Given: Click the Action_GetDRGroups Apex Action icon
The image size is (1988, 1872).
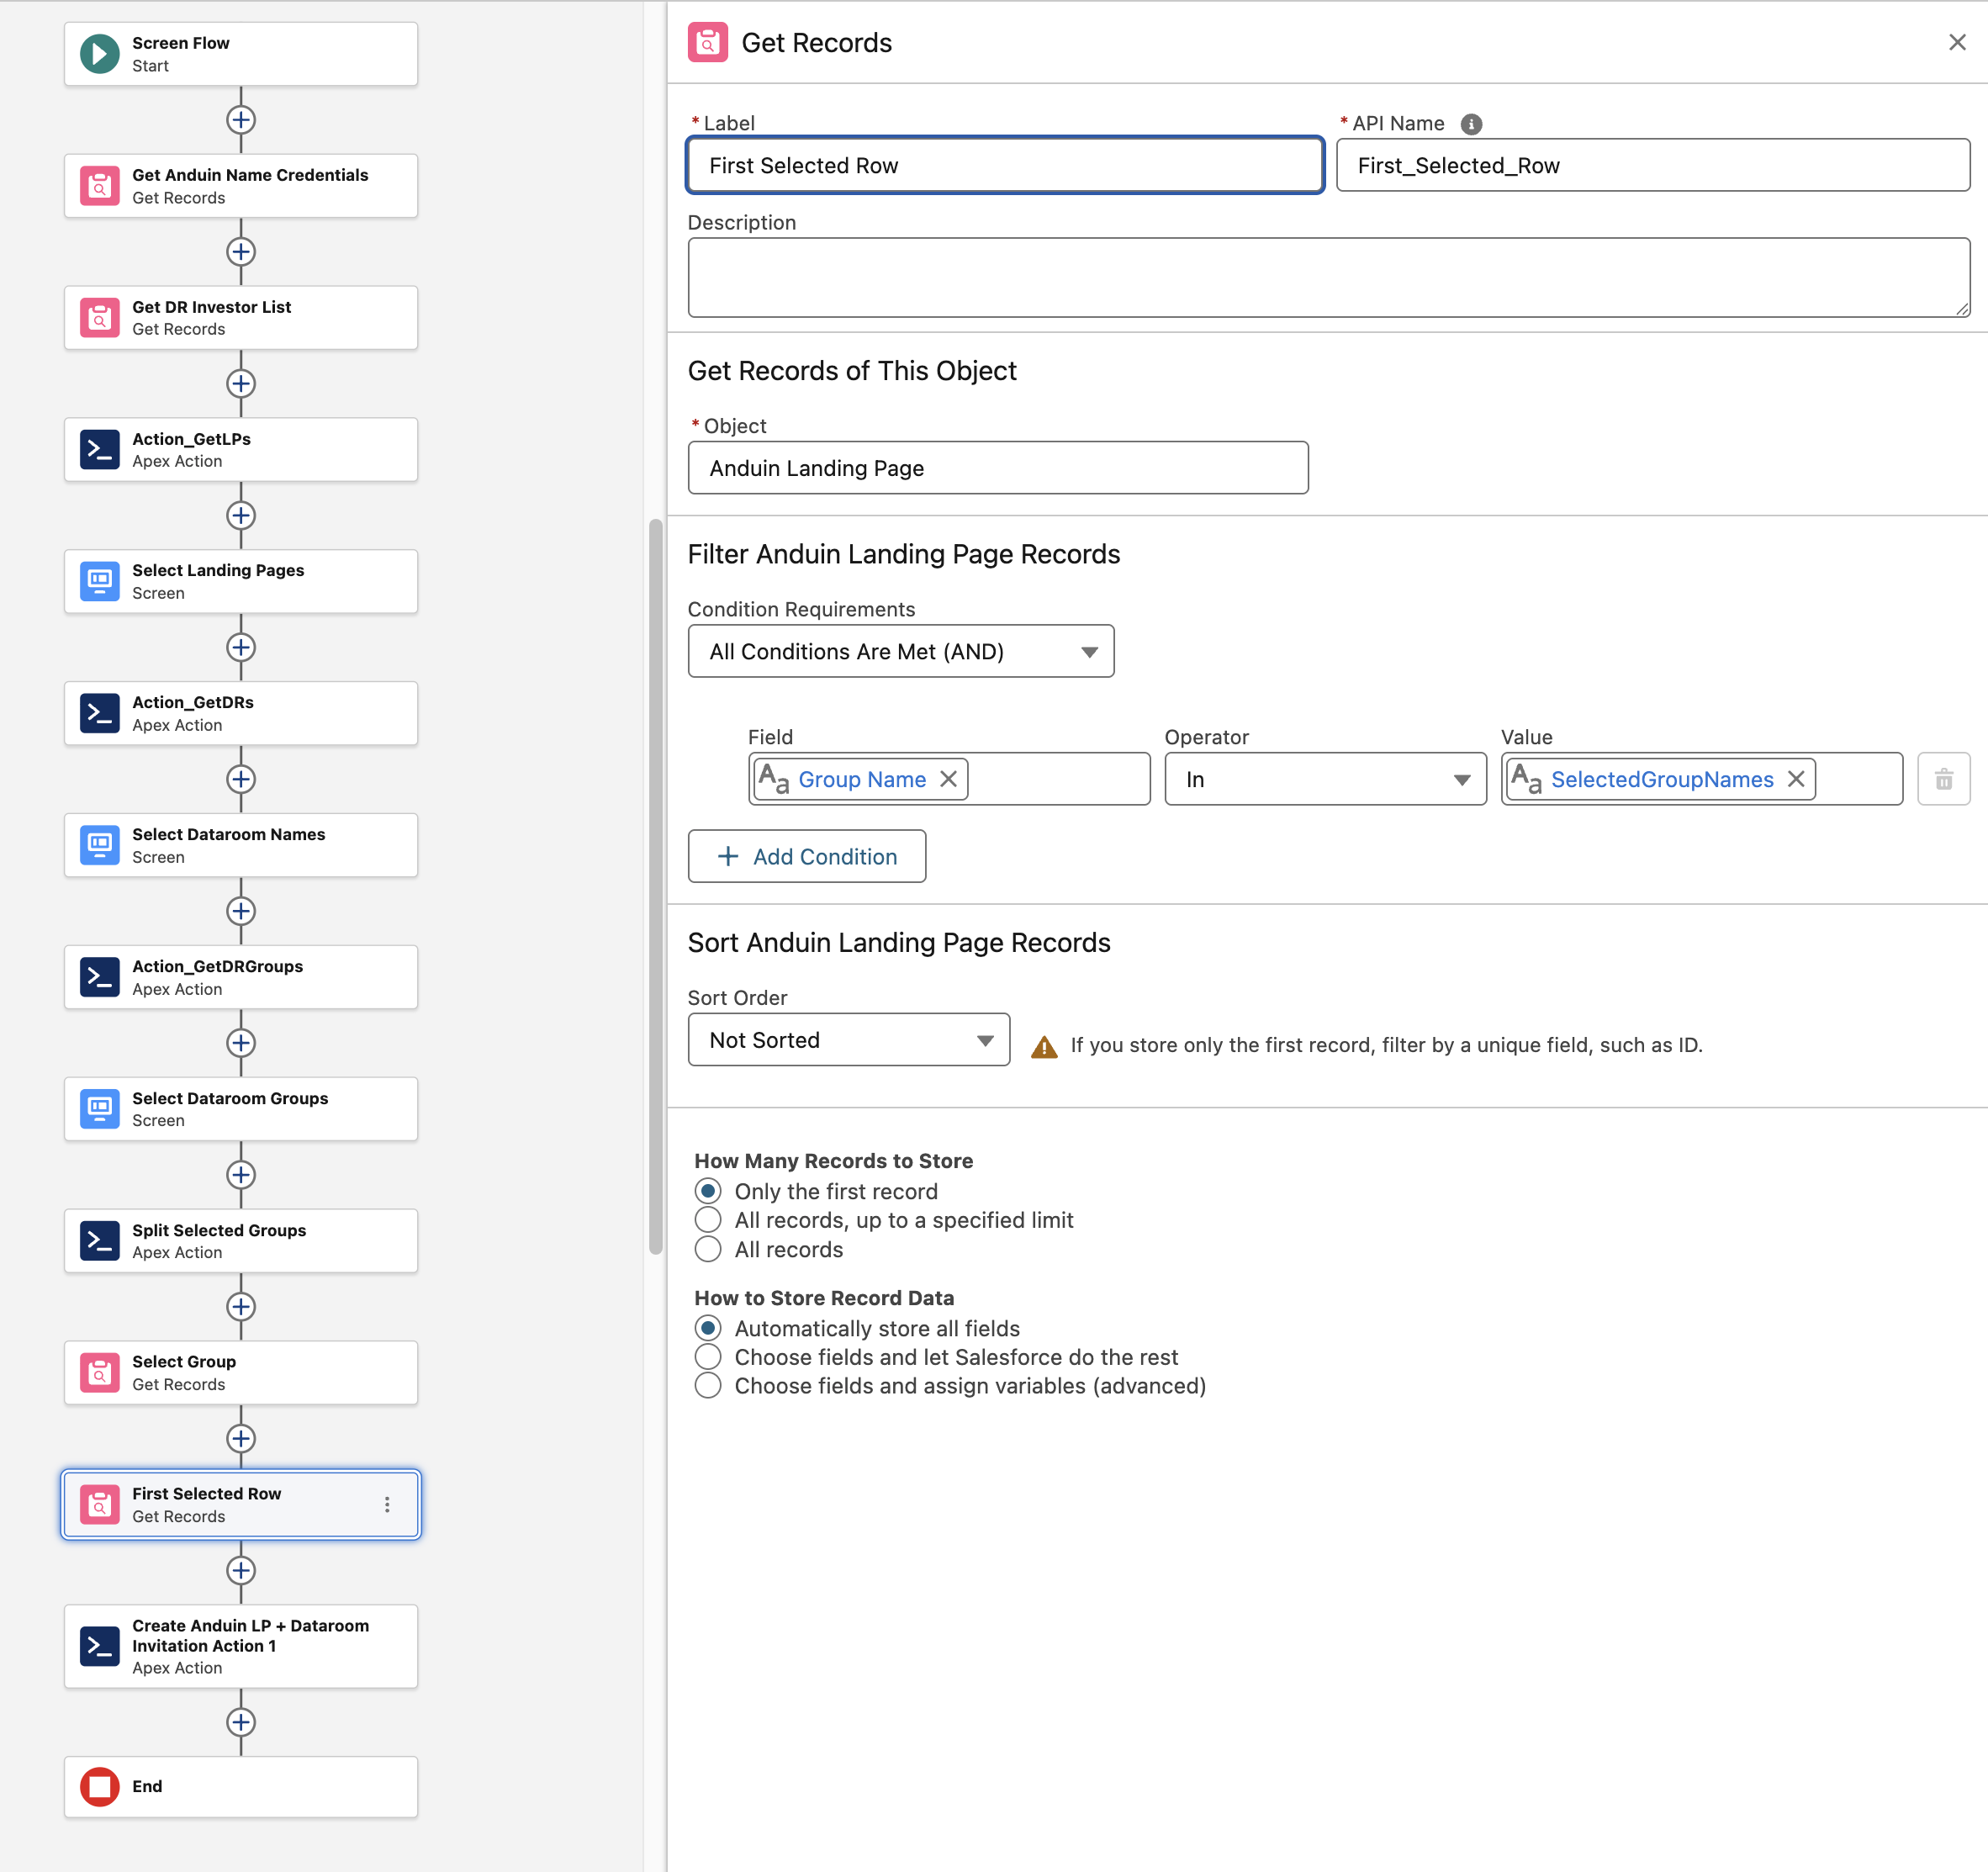Looking at the screenshot, I should click(x=100, y=977).
